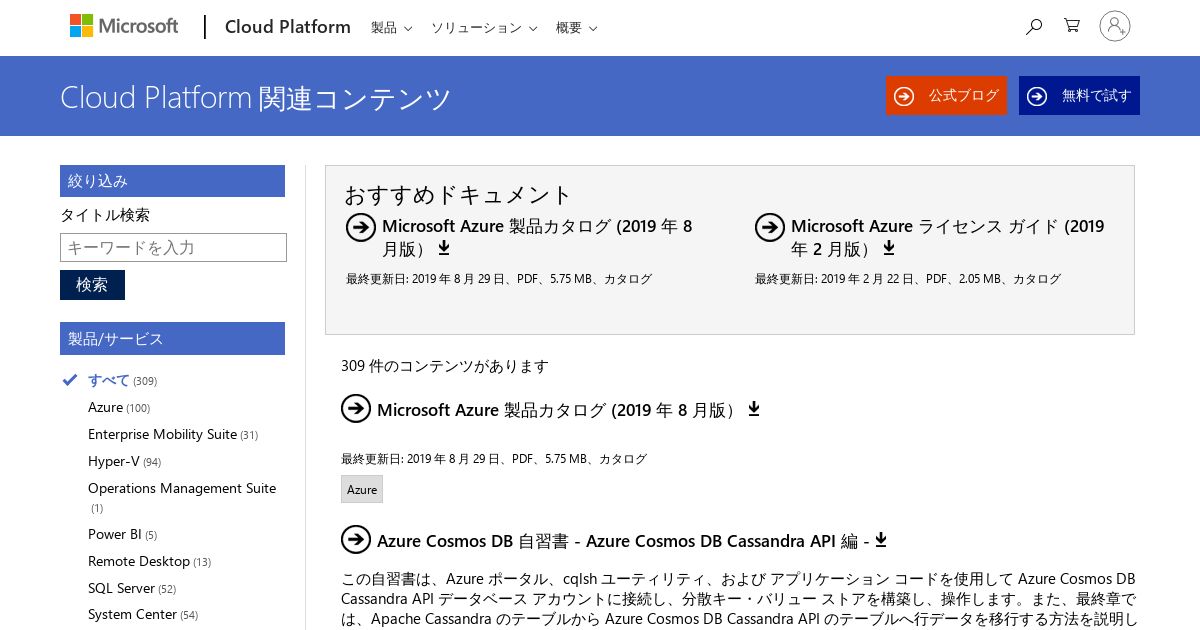Open list Microsoft Azure 製品カタログ title

click(x=559, y=410)
